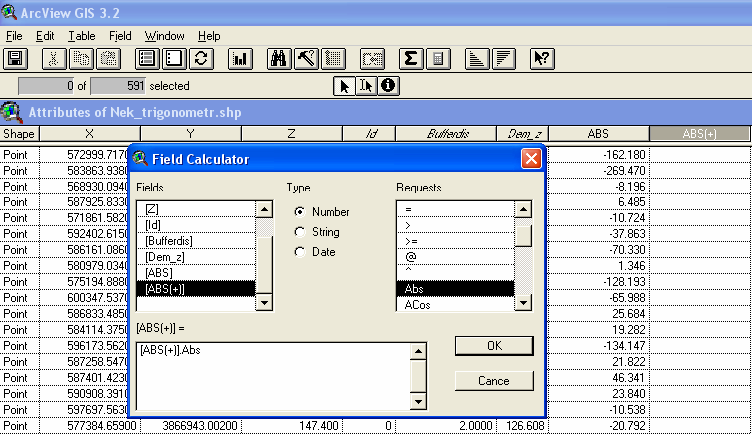Click the Dem_z column header
Screen dimensions: 752x434
522,134
